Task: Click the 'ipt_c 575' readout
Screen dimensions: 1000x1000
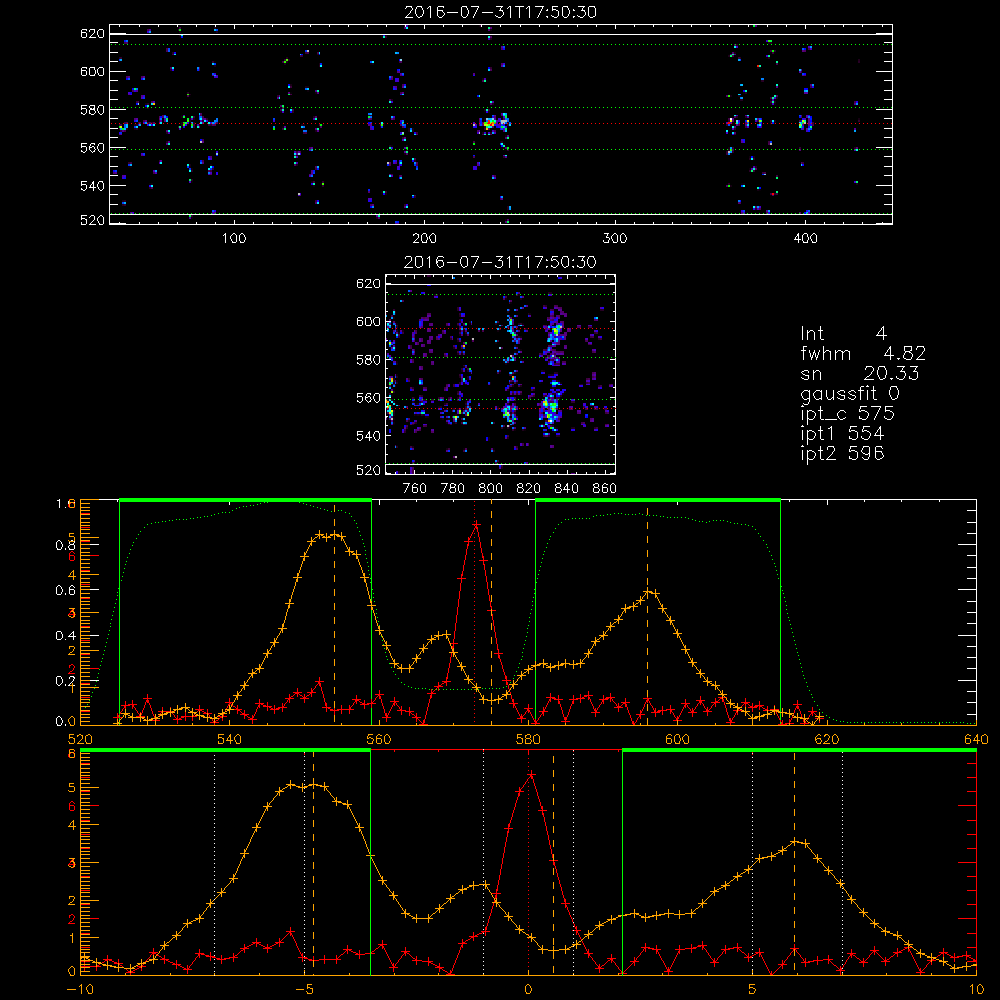Action: tap(848, 414)
